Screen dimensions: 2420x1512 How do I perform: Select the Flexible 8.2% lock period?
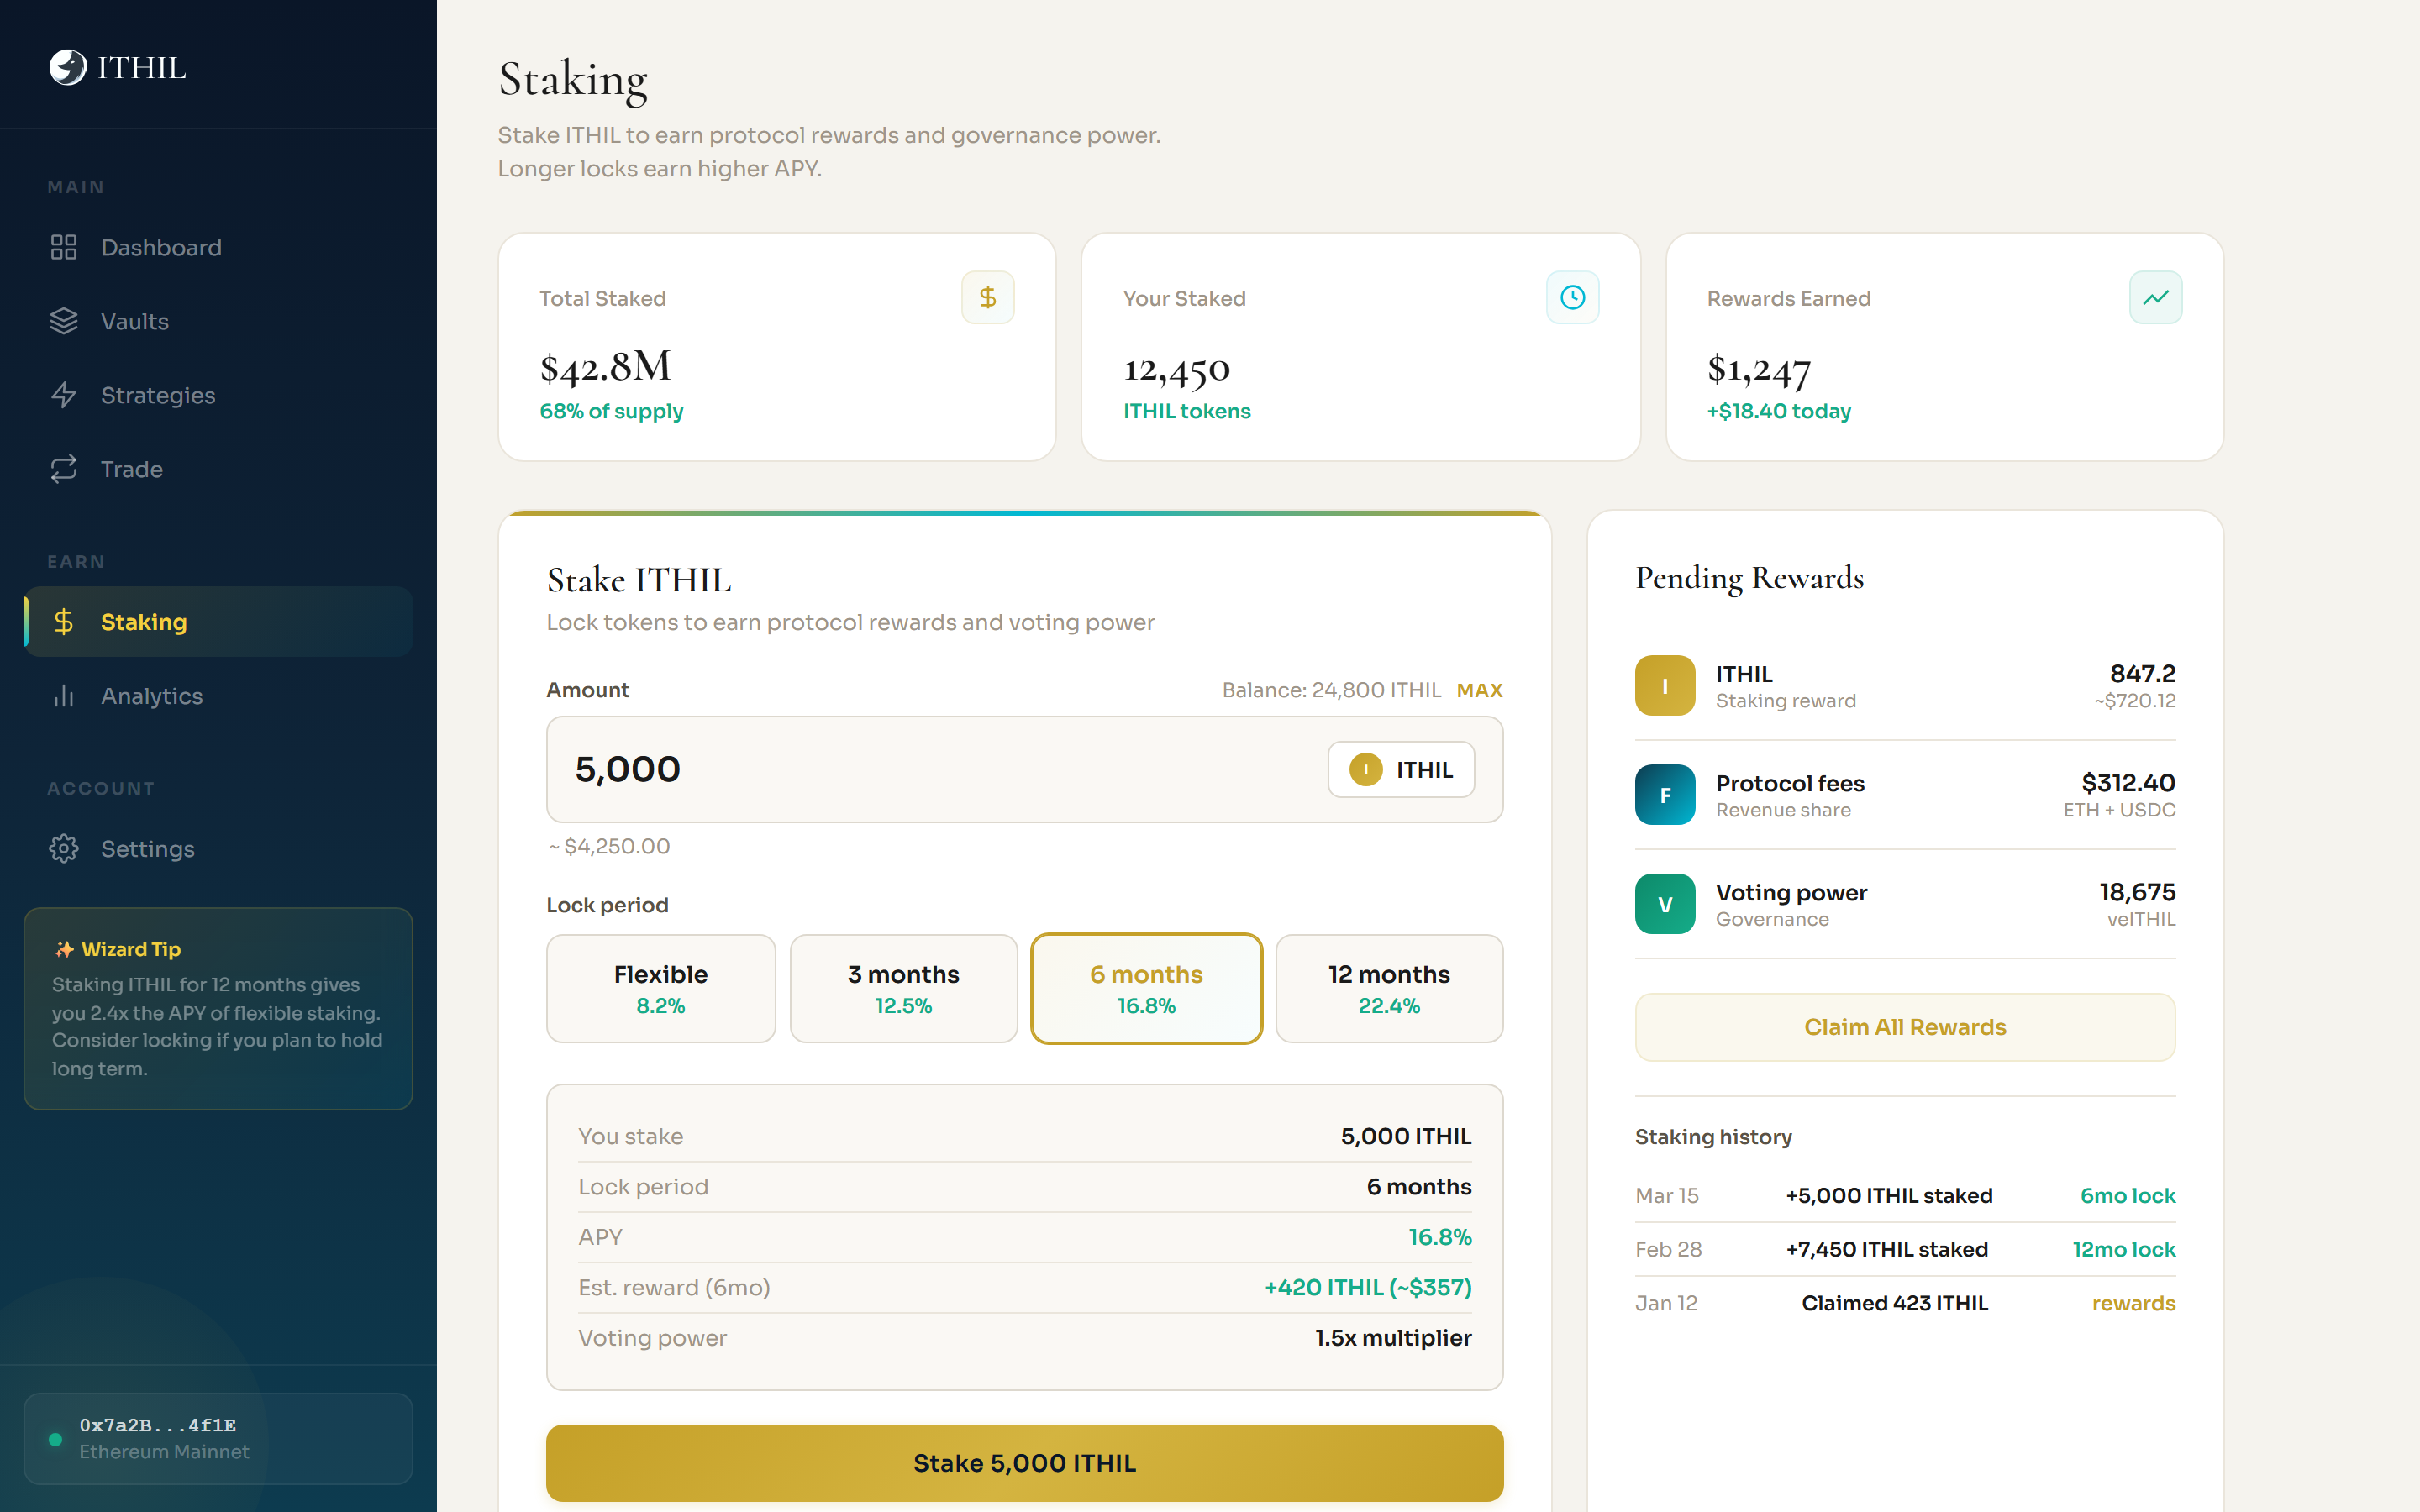[661, 989]
